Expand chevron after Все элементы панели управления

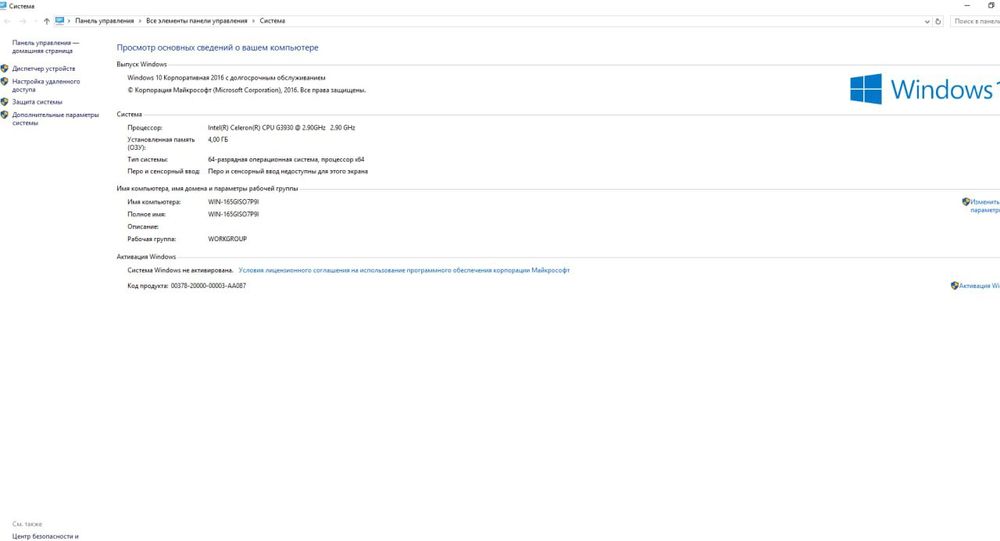(x=253, y=21)
